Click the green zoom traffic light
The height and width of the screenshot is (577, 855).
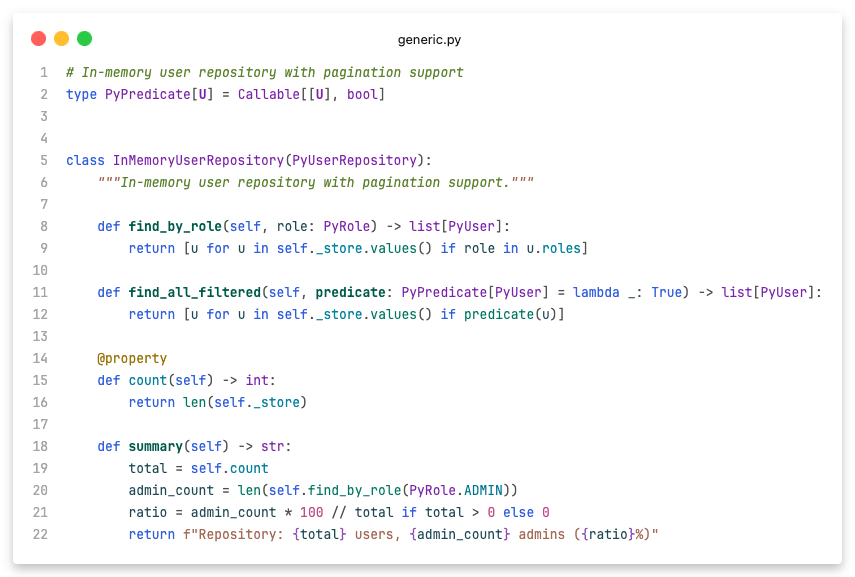coord(85,38)
